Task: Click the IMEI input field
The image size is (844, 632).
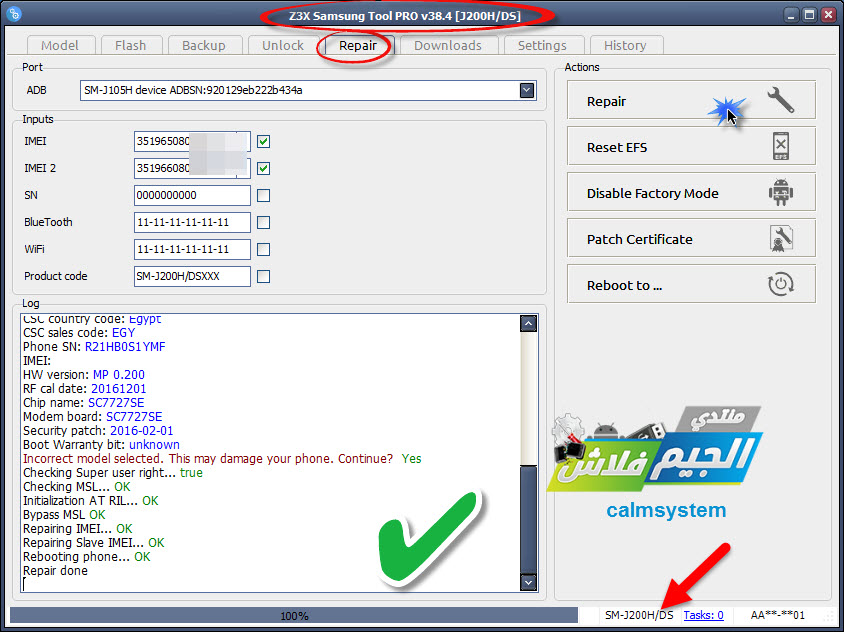Action: pos(192,142)
